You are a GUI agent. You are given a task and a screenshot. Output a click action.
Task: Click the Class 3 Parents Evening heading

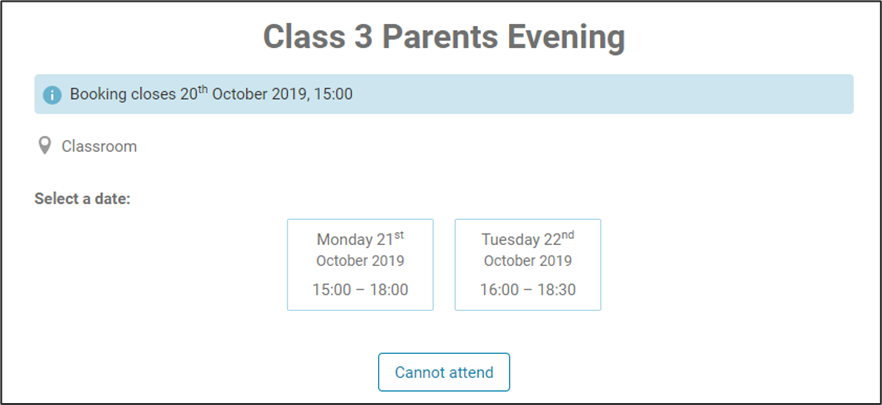[x=443, y=38]
